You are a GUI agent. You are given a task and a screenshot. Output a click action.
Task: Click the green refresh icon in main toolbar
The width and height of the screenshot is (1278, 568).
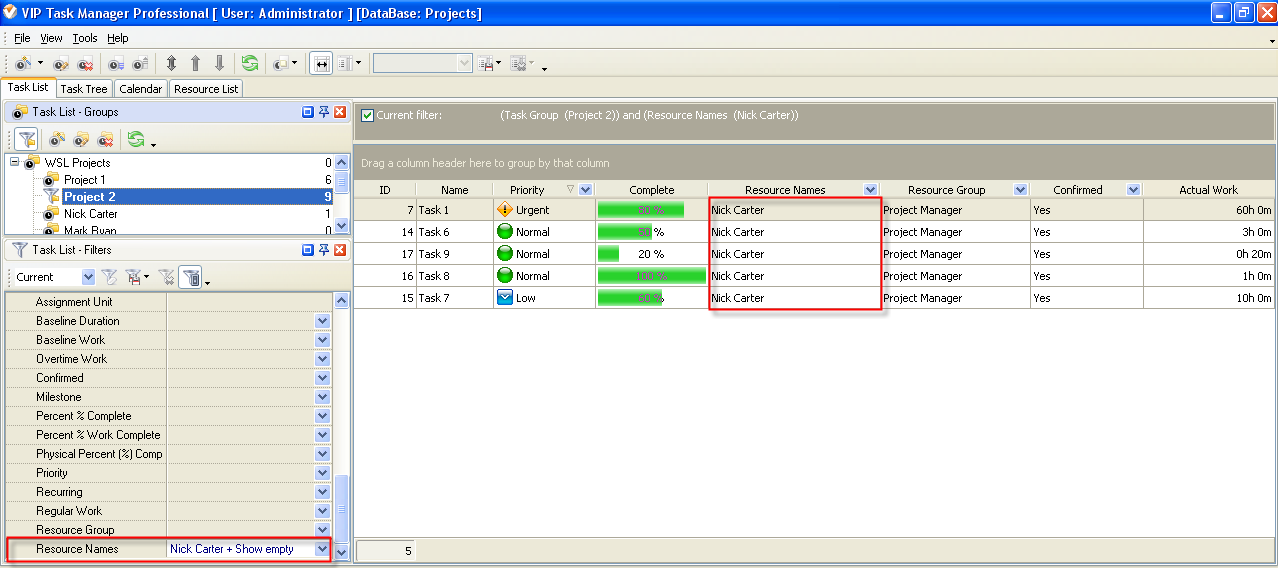(x=249, y=63)
